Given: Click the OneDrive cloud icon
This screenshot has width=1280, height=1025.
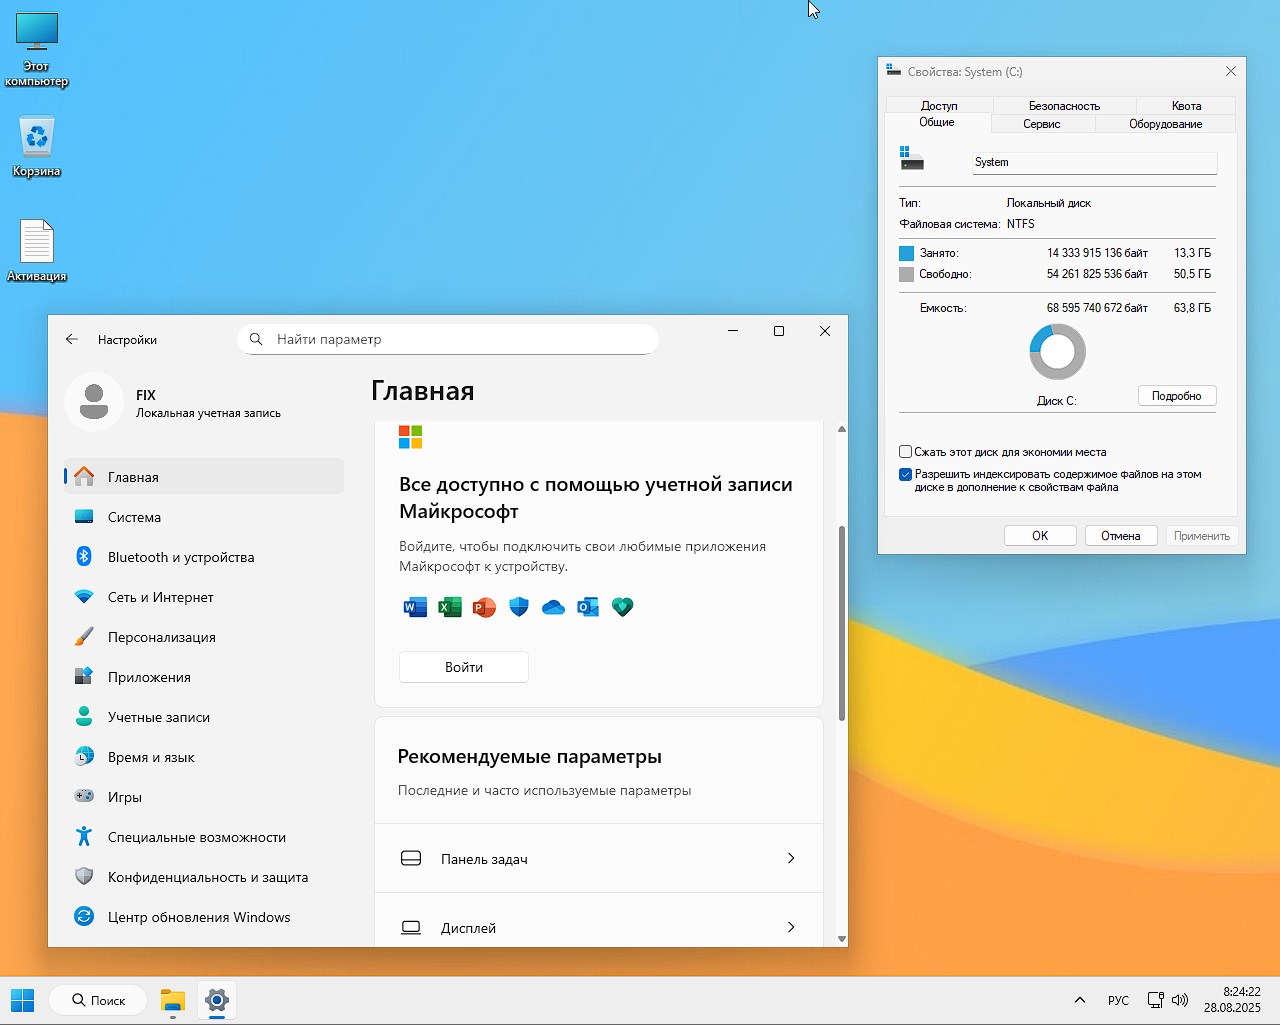Looking at the screenshot, I should [553, 607].
